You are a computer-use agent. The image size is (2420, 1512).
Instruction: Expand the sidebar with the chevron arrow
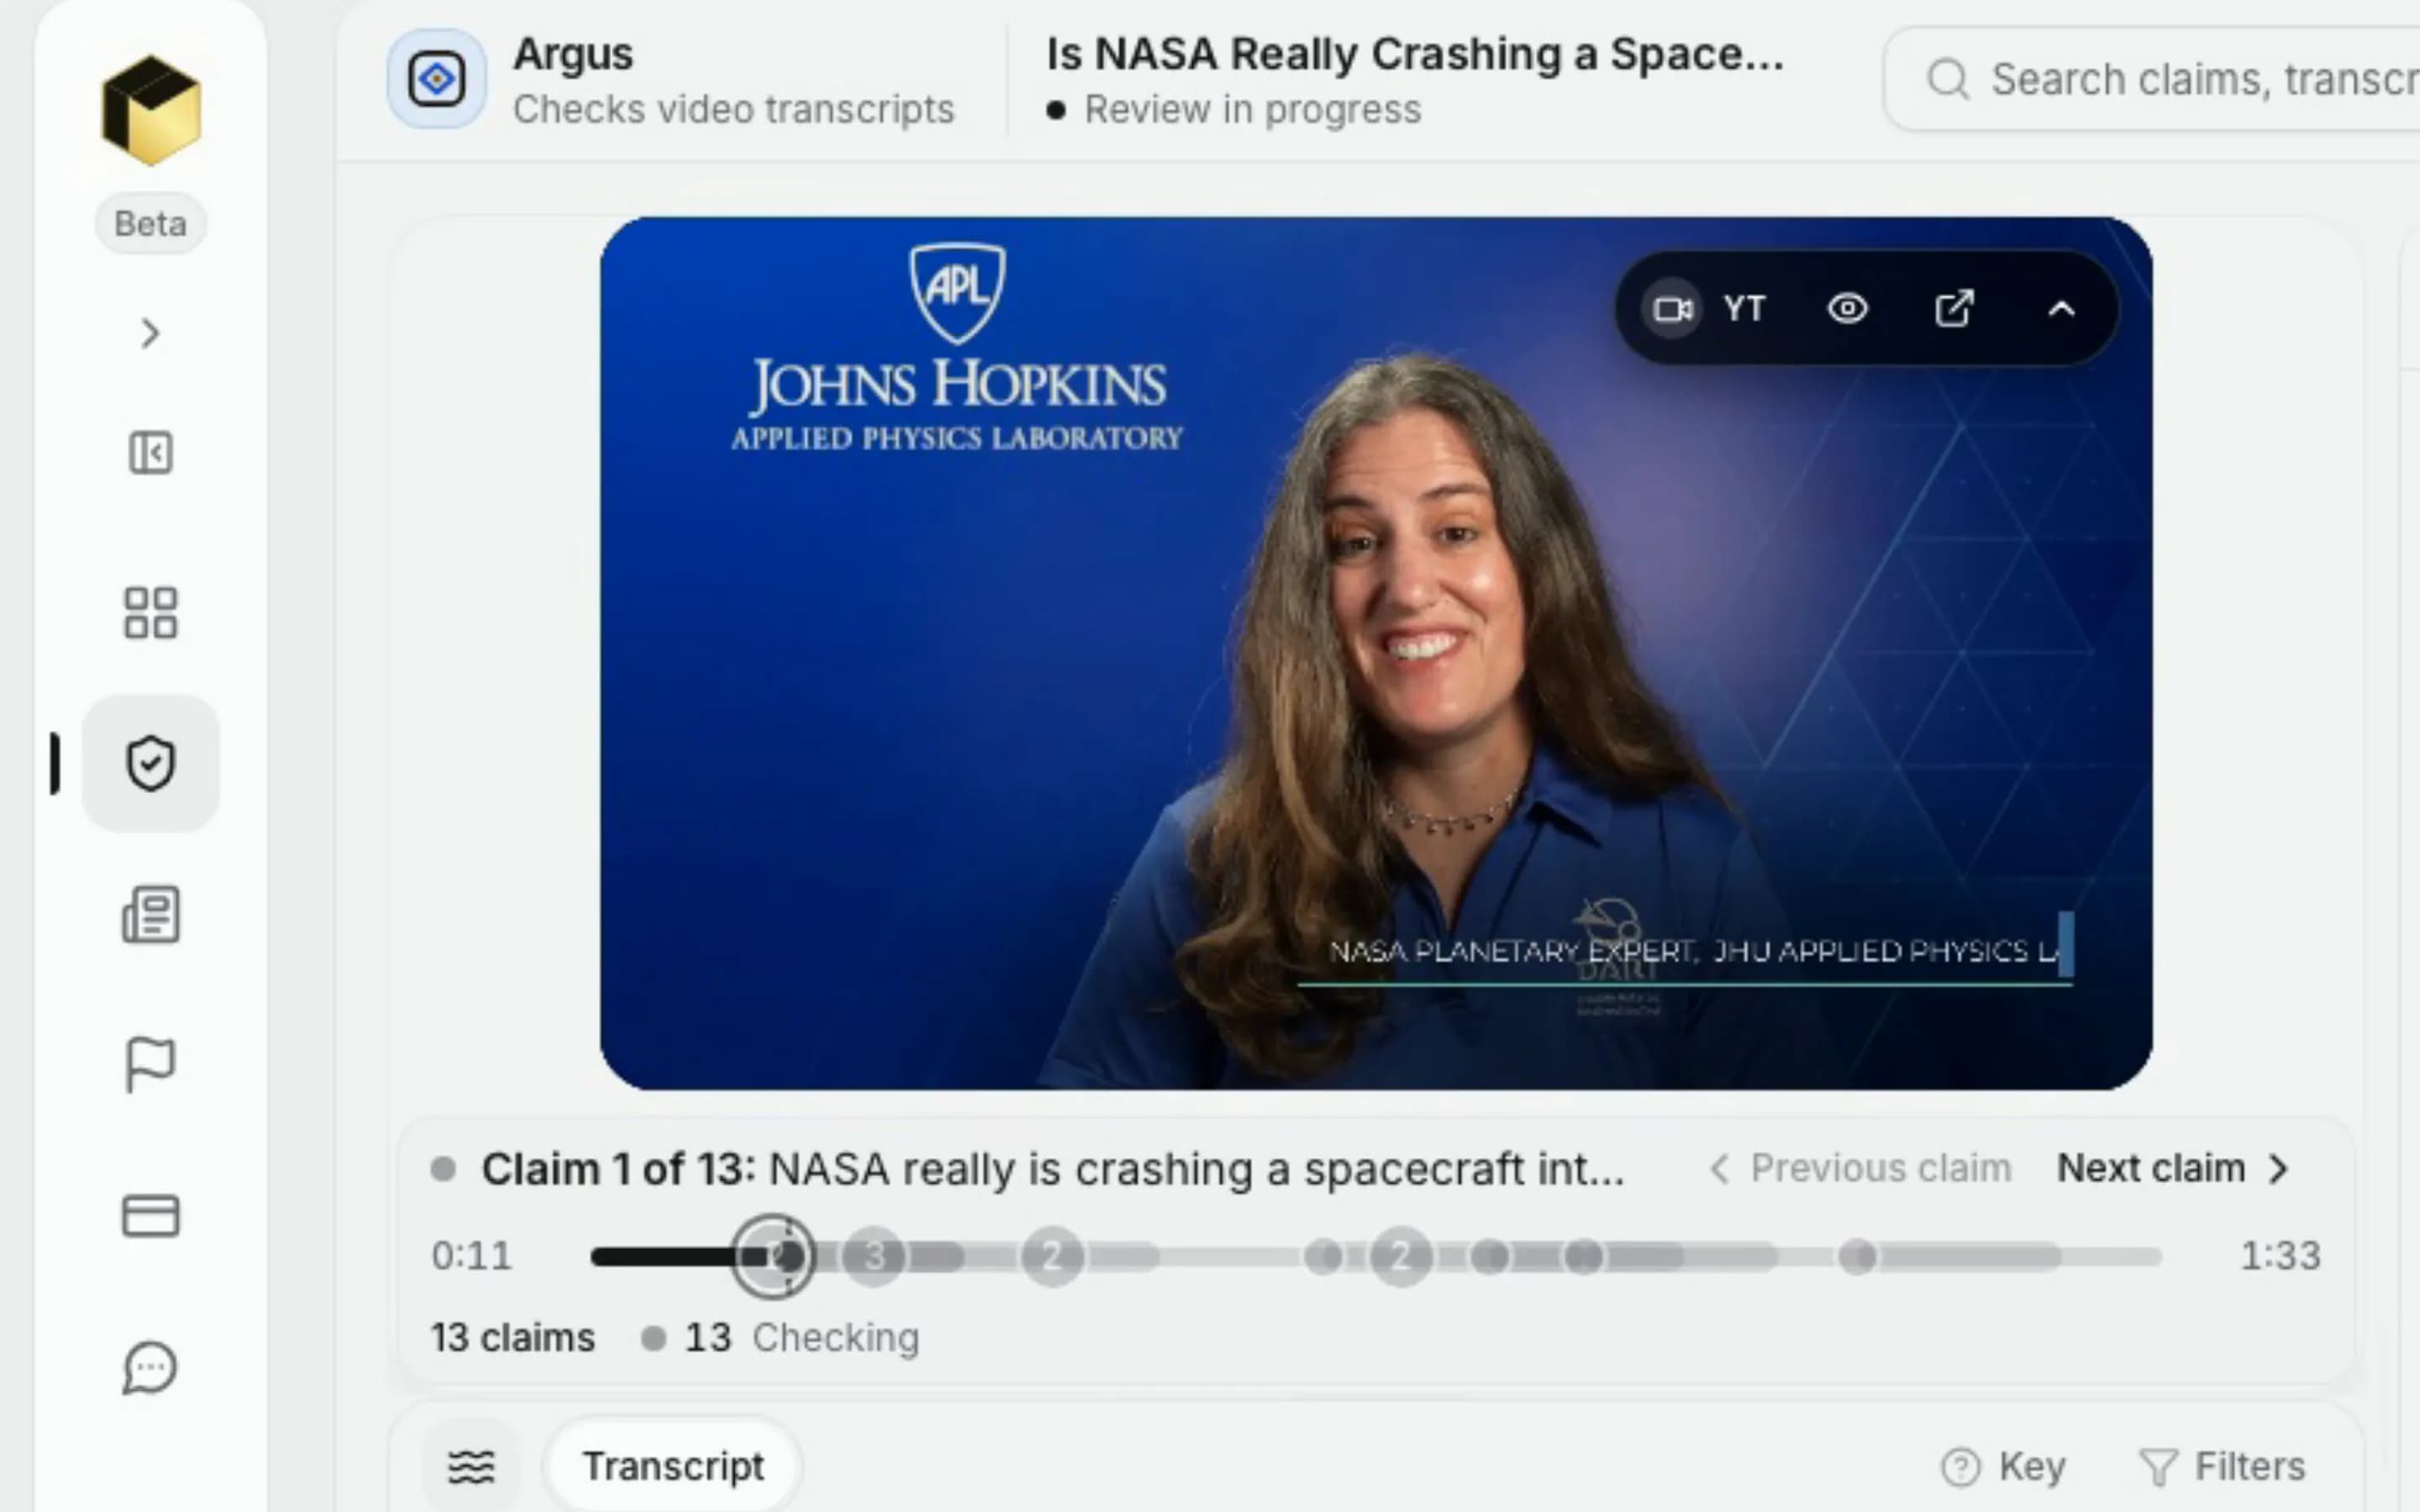click(150, 333)
